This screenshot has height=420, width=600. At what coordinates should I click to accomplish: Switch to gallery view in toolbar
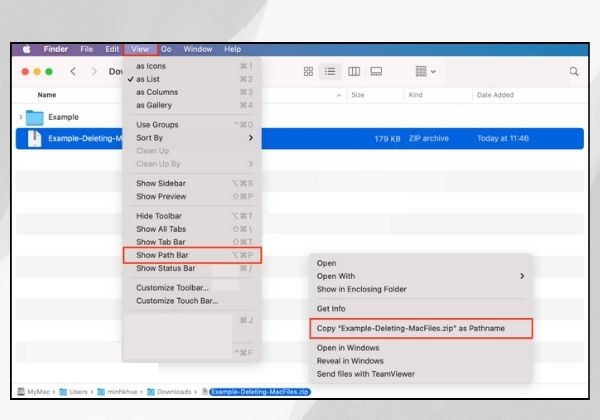[x=376, y=72]
